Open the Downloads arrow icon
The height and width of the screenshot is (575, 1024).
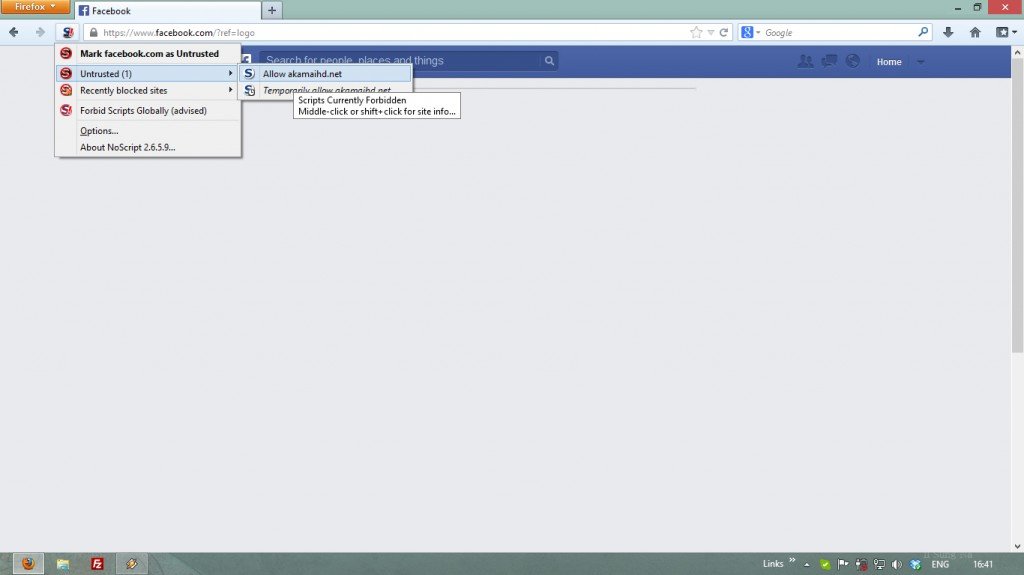tap(948, 32)
